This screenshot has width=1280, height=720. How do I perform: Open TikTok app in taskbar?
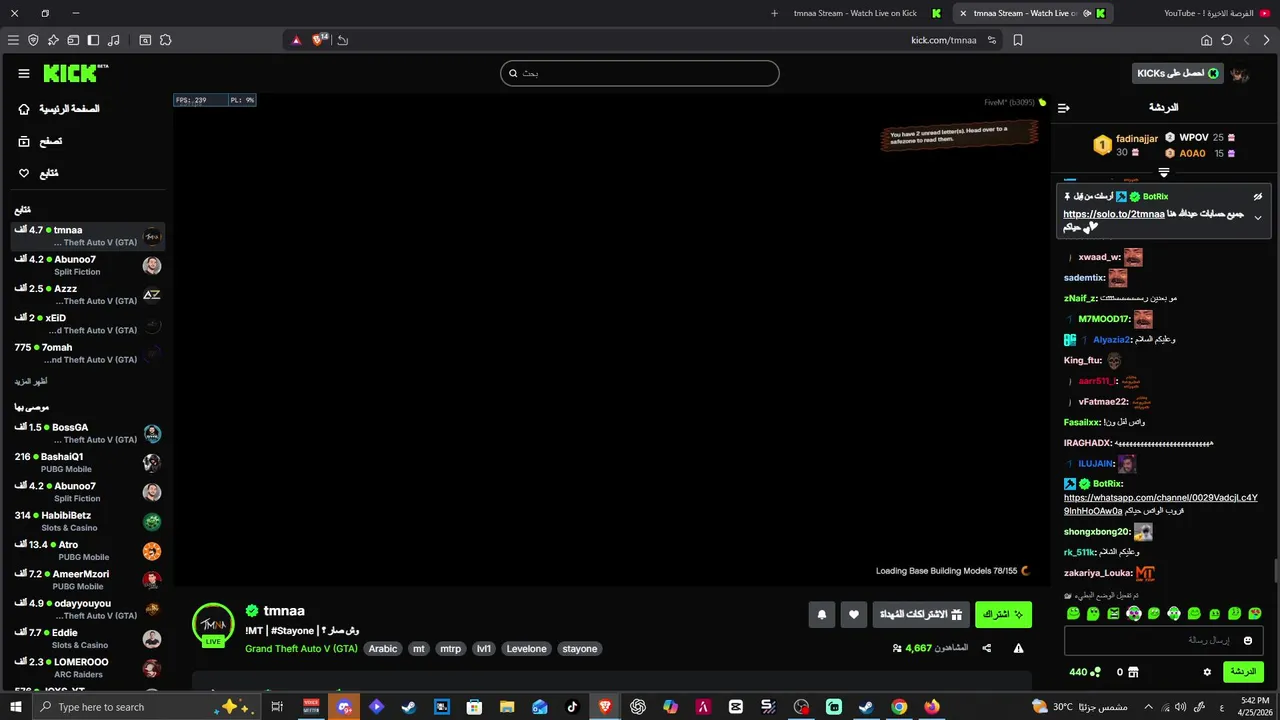pyautogui.click(x=573, y=707)
